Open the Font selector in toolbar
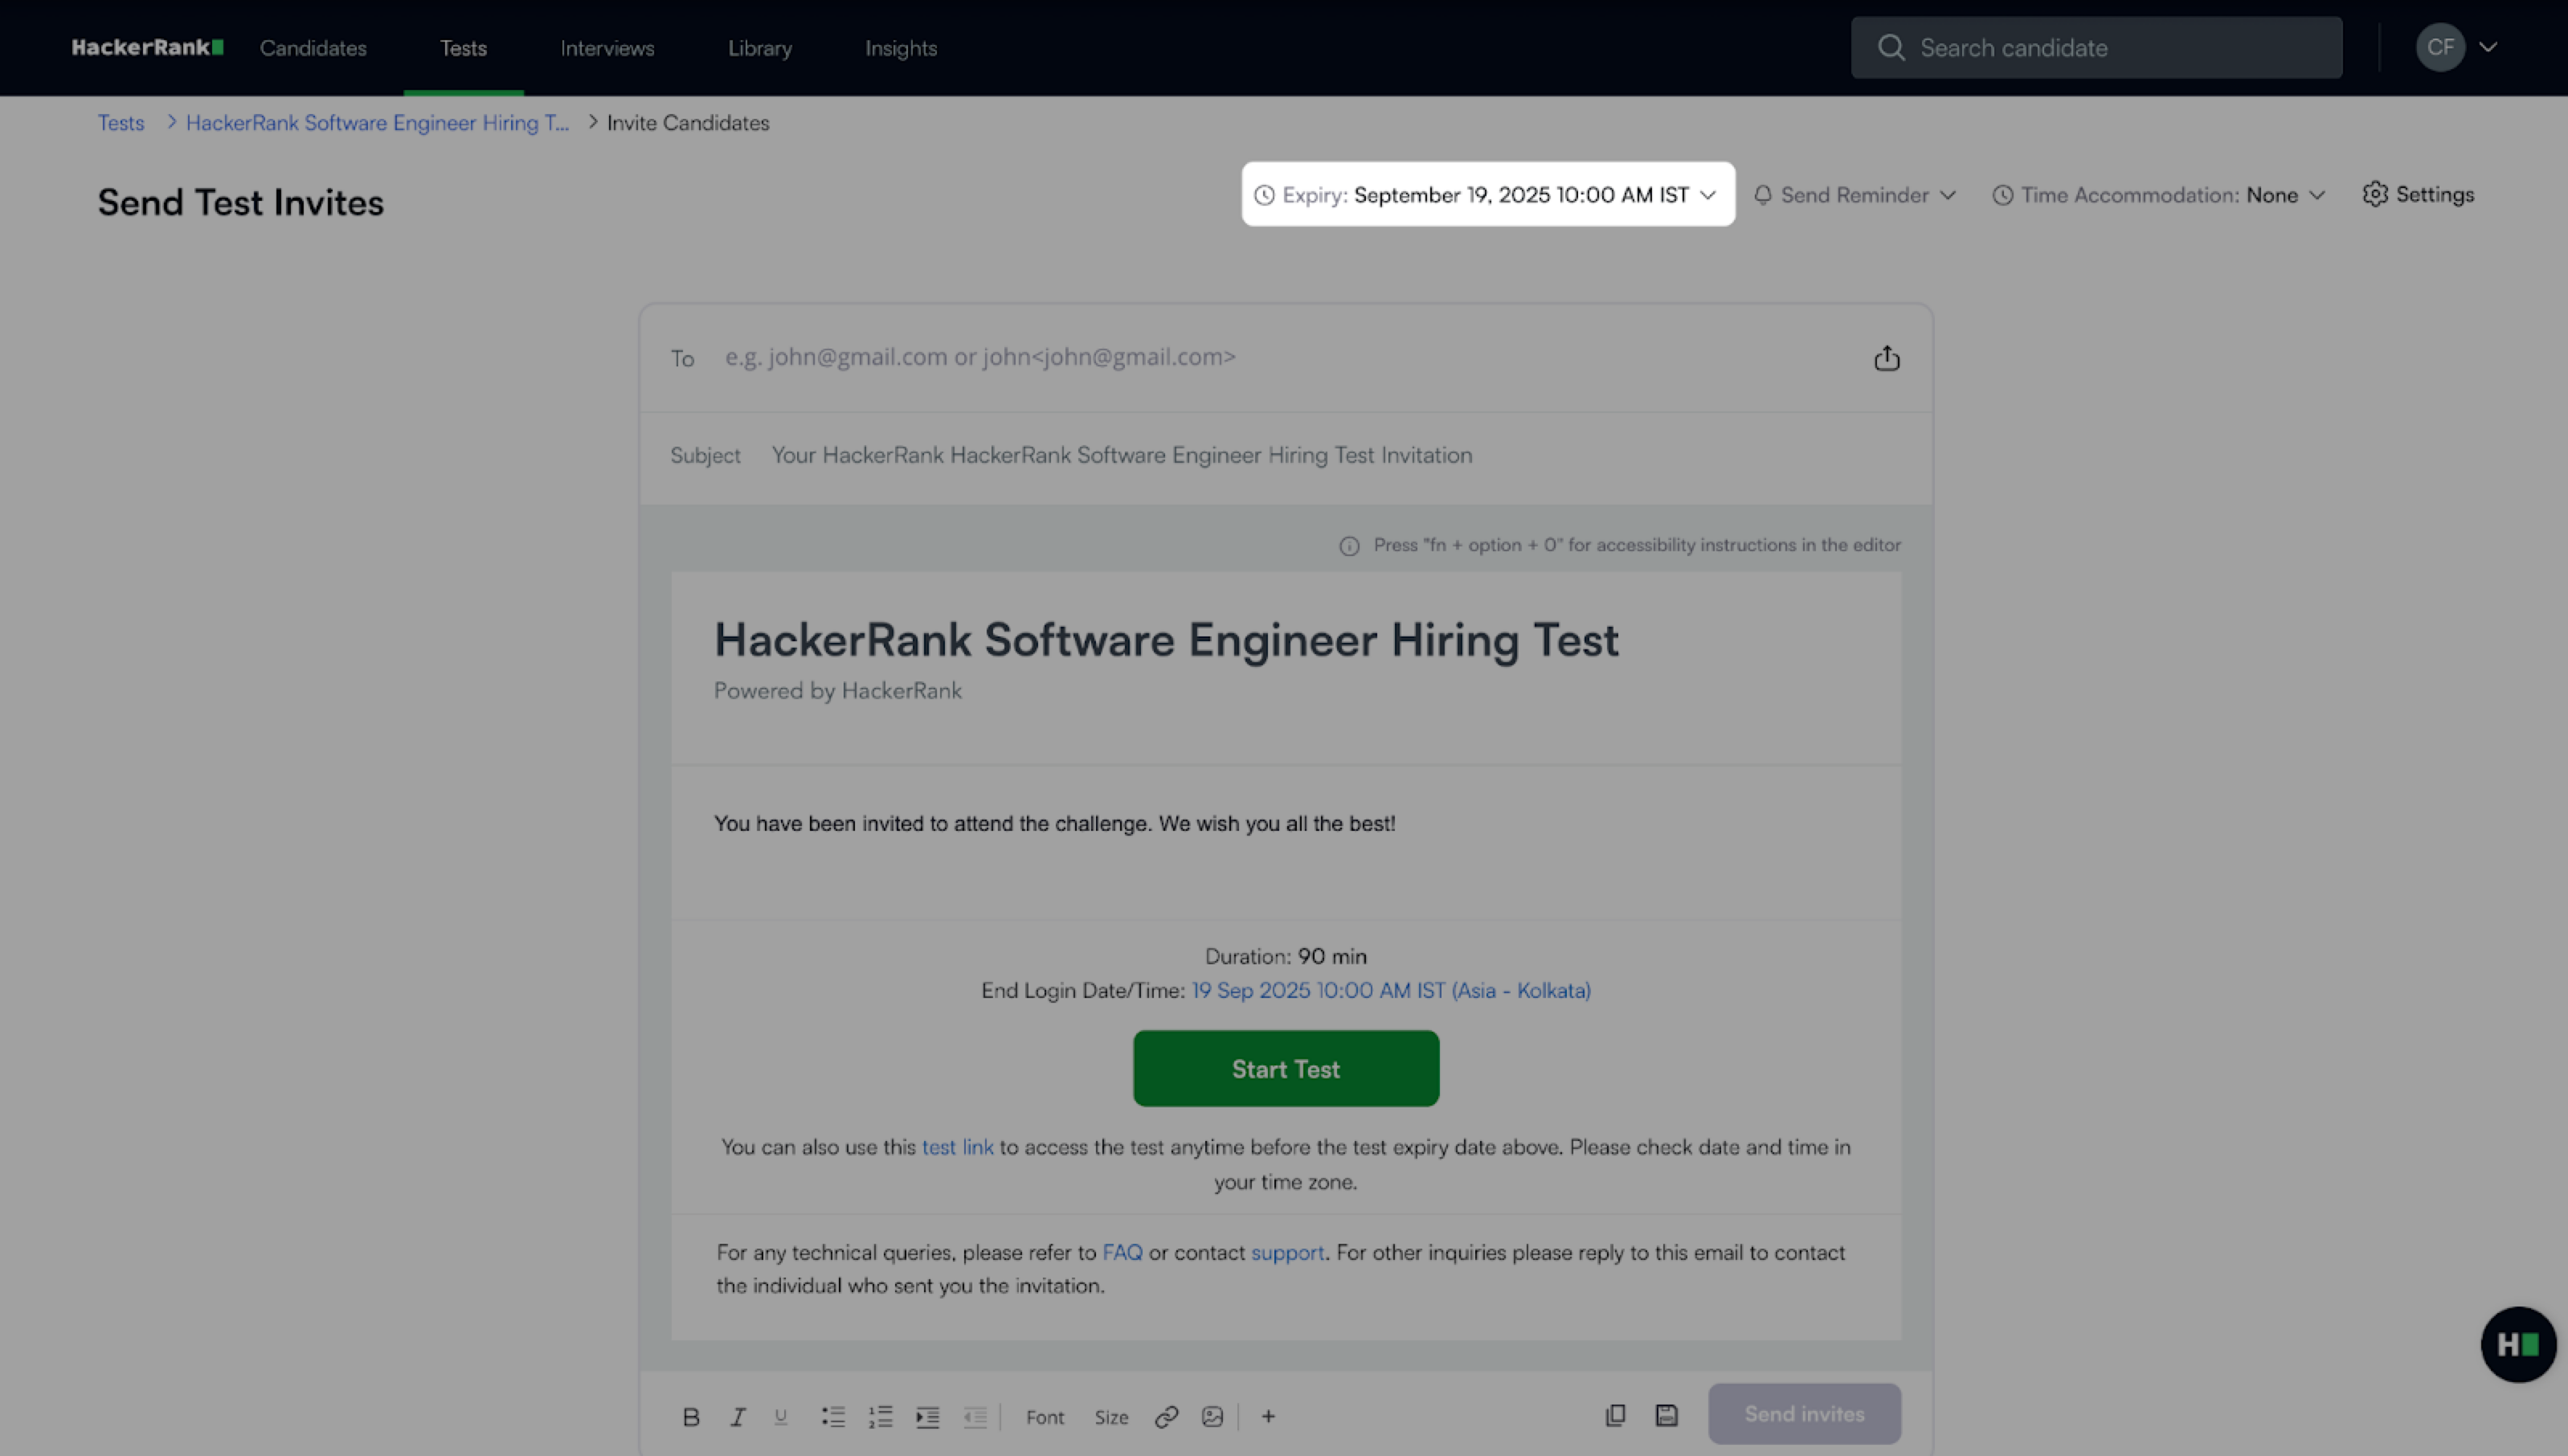 [x=1044, y=1417]
